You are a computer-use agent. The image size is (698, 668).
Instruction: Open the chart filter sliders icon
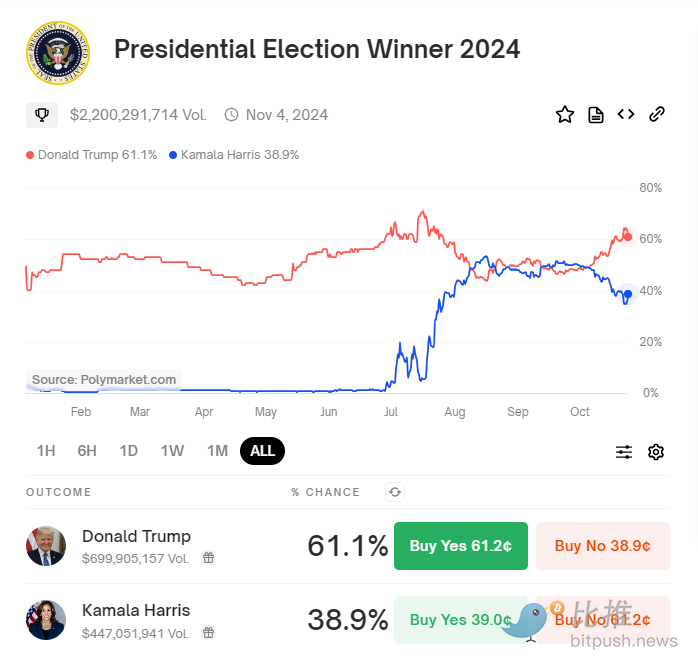click(624, 452)
